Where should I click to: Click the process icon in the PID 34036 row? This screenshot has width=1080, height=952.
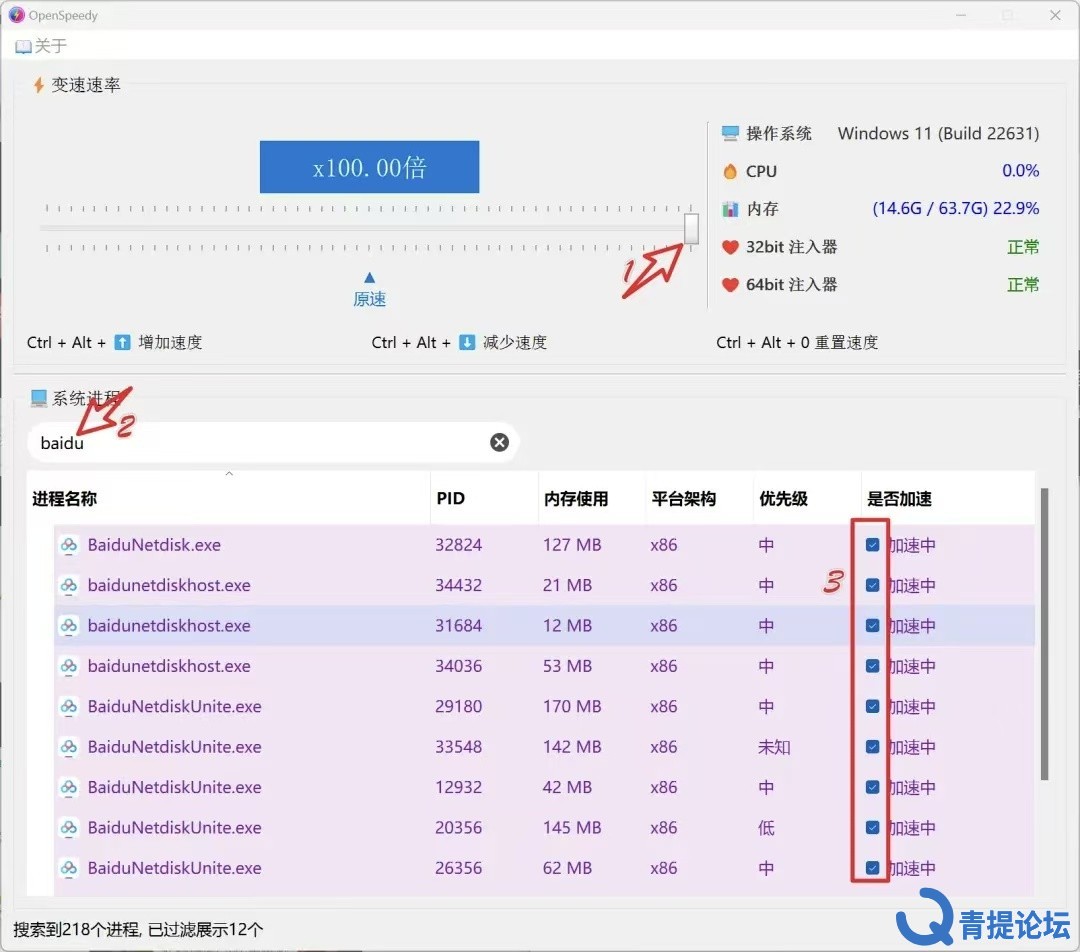(x=69, y=666)
